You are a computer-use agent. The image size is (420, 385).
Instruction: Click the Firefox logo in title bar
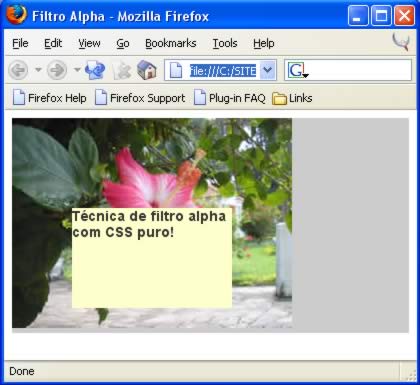tap(16, 15)
